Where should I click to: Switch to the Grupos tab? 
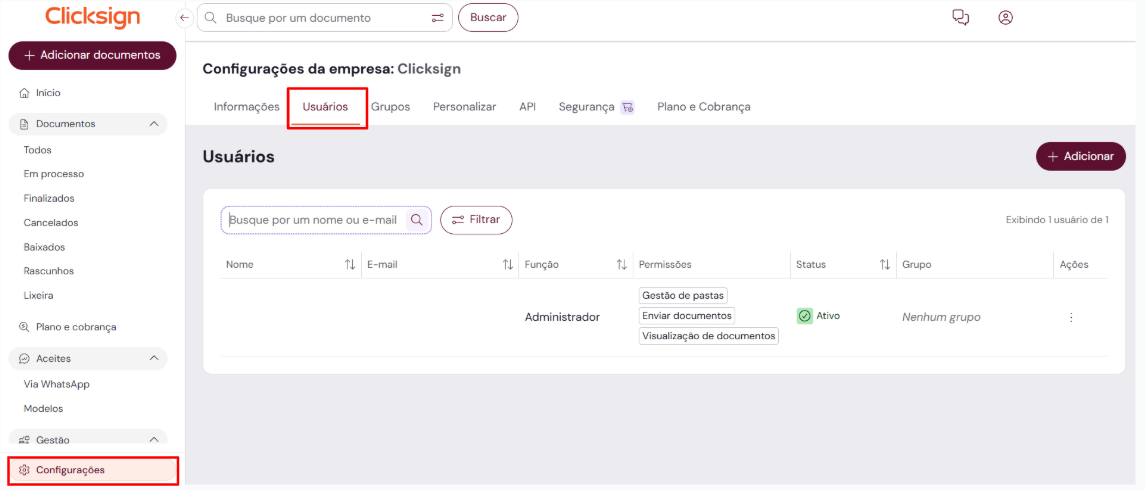[390, 107]
